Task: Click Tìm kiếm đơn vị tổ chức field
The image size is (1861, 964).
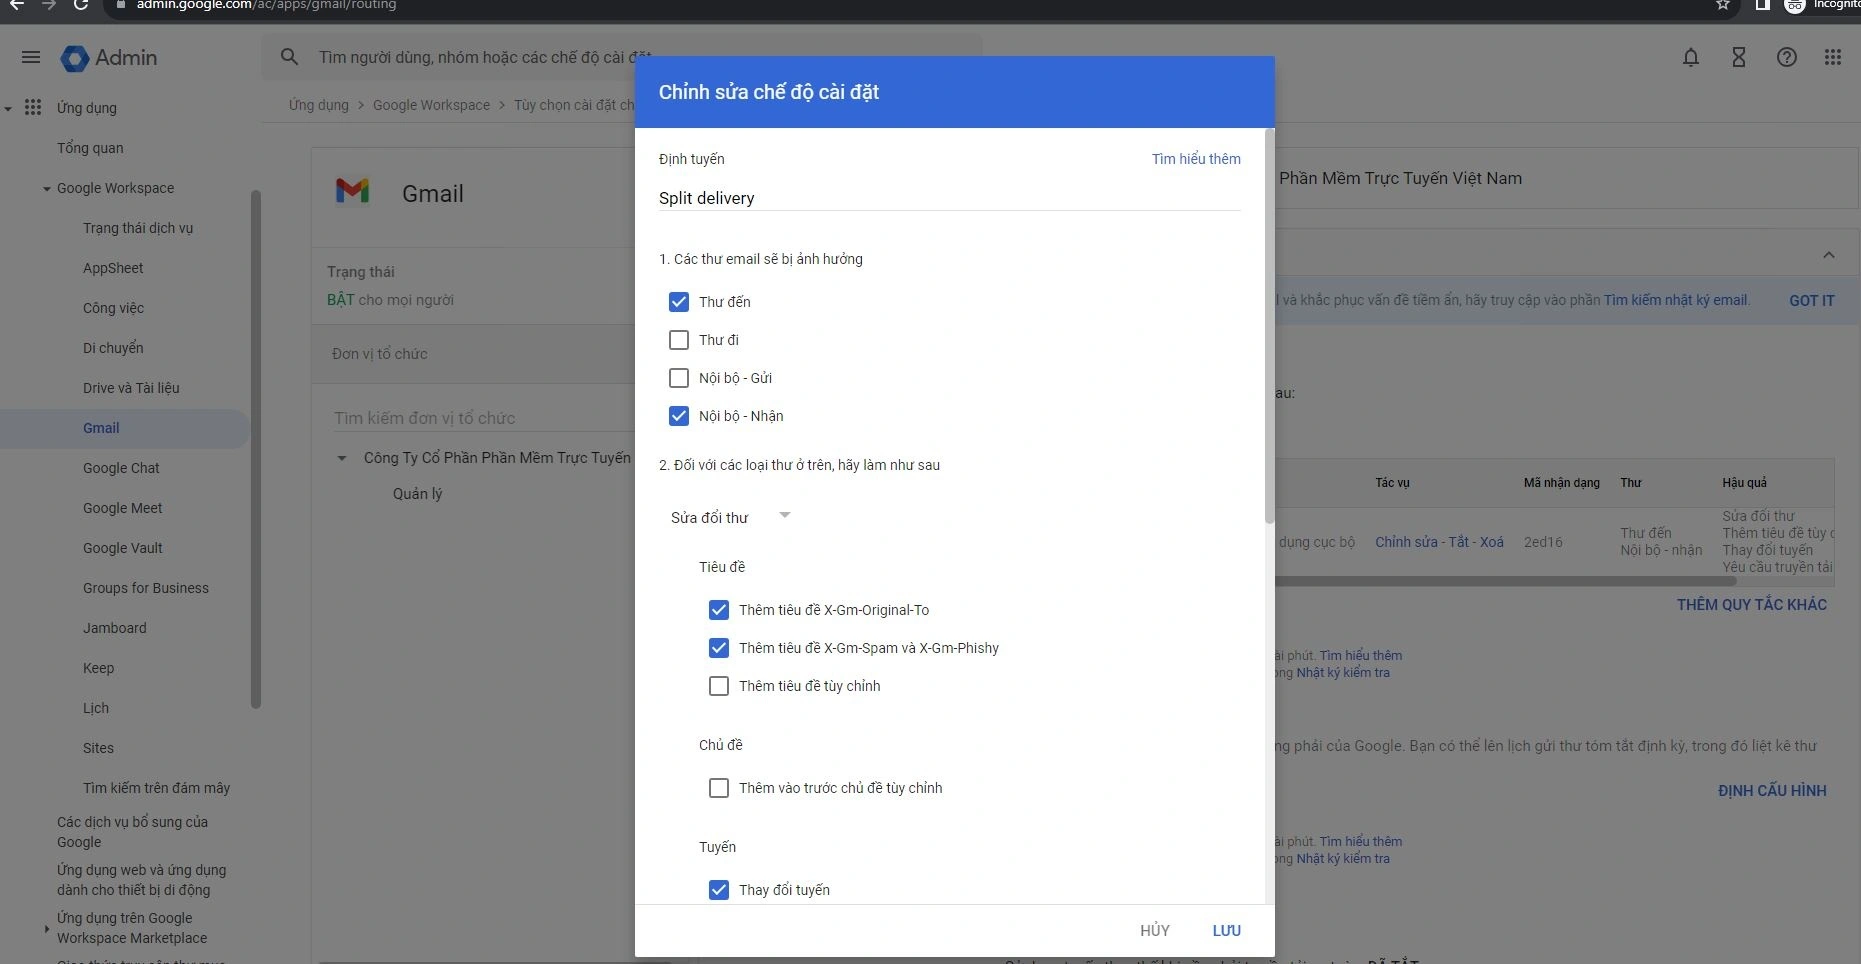Action: 484,418
